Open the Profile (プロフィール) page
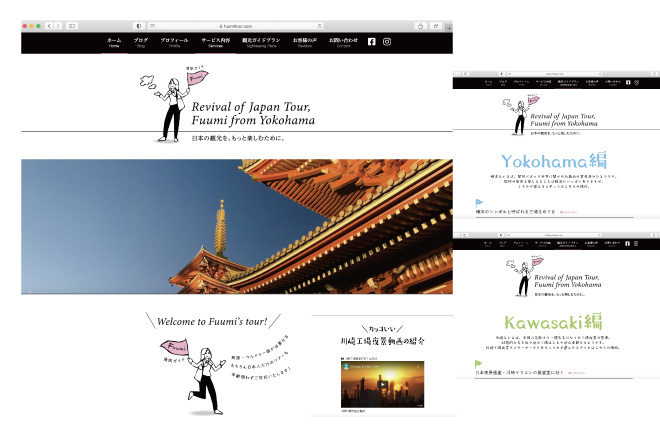This screenshot has height=440, width=660. [175, 42]
